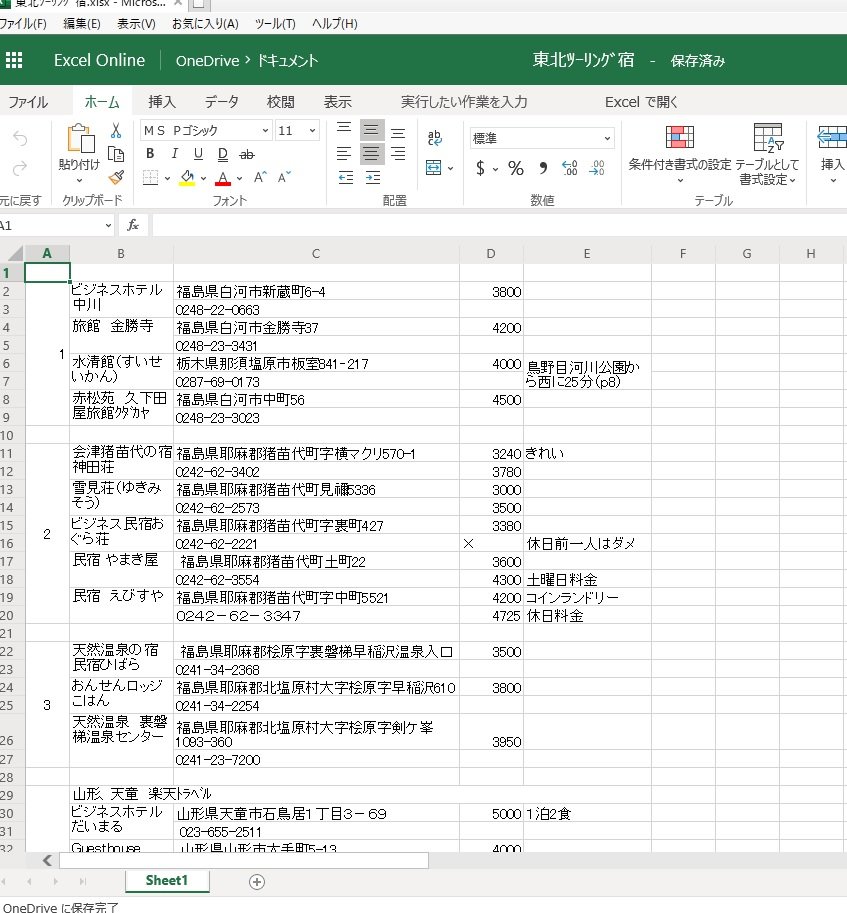The image size is (847, 913).
Task: Click the Increase Indent icon
Action: pos(373,178)
